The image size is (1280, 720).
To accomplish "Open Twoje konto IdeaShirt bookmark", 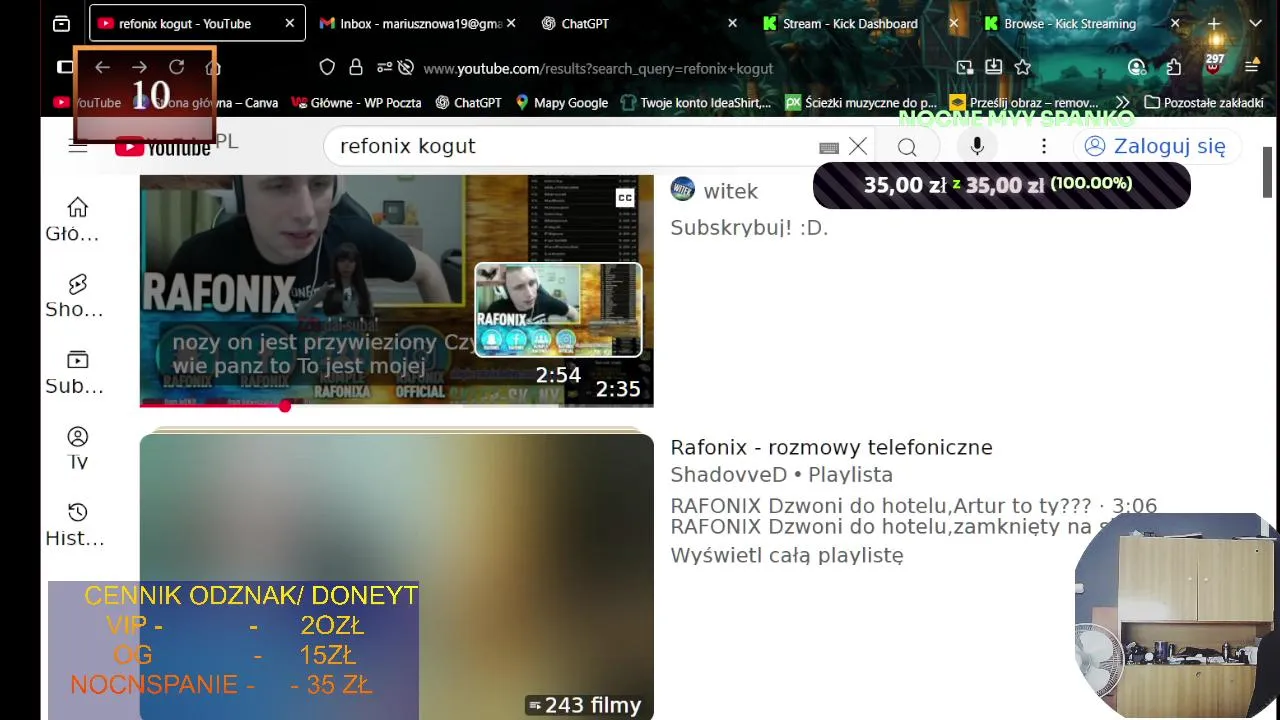I will [696, 102].
